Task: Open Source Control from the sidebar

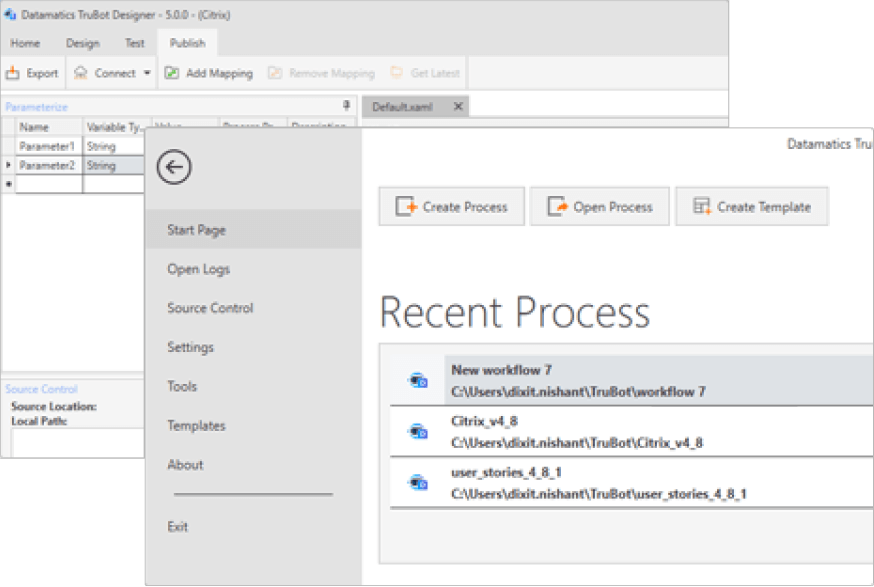Action: (x=210, y=308)
